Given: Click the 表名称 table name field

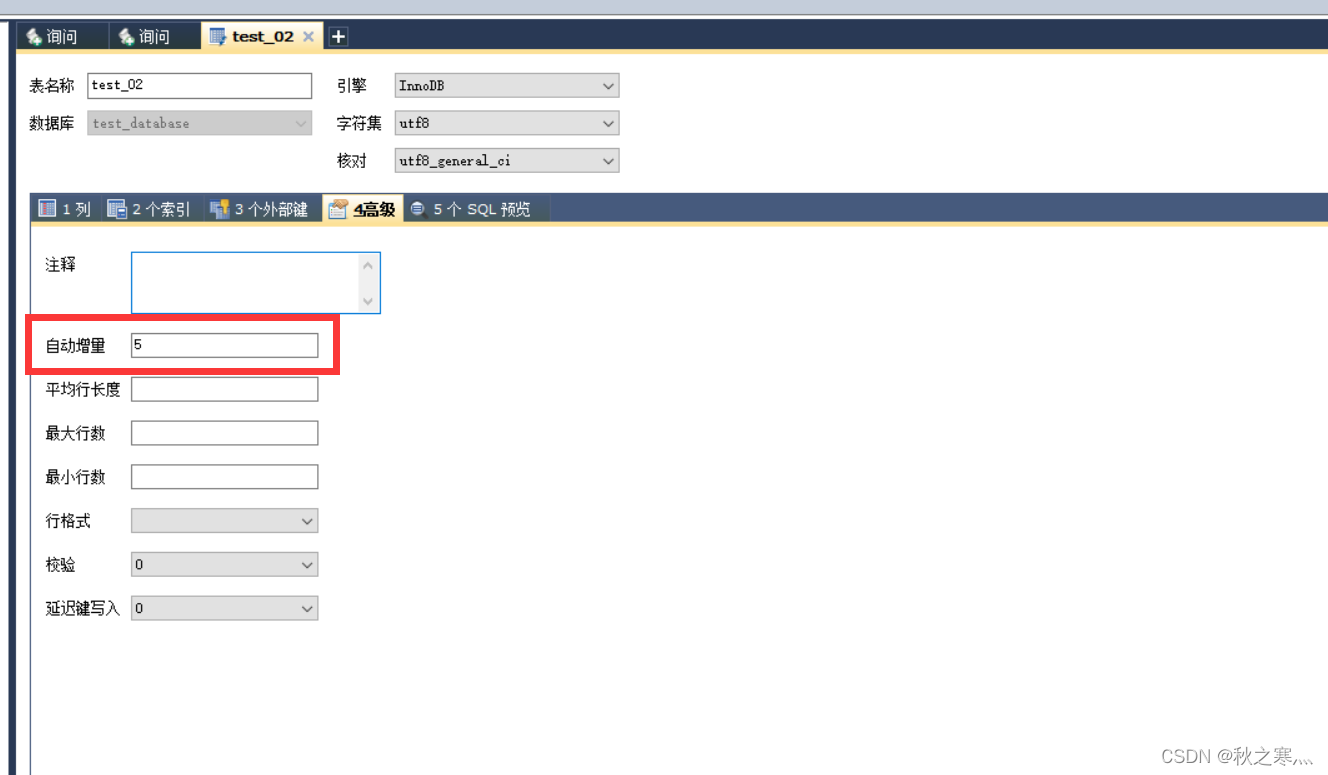Looking at the screenshot, I should [200, 85].
